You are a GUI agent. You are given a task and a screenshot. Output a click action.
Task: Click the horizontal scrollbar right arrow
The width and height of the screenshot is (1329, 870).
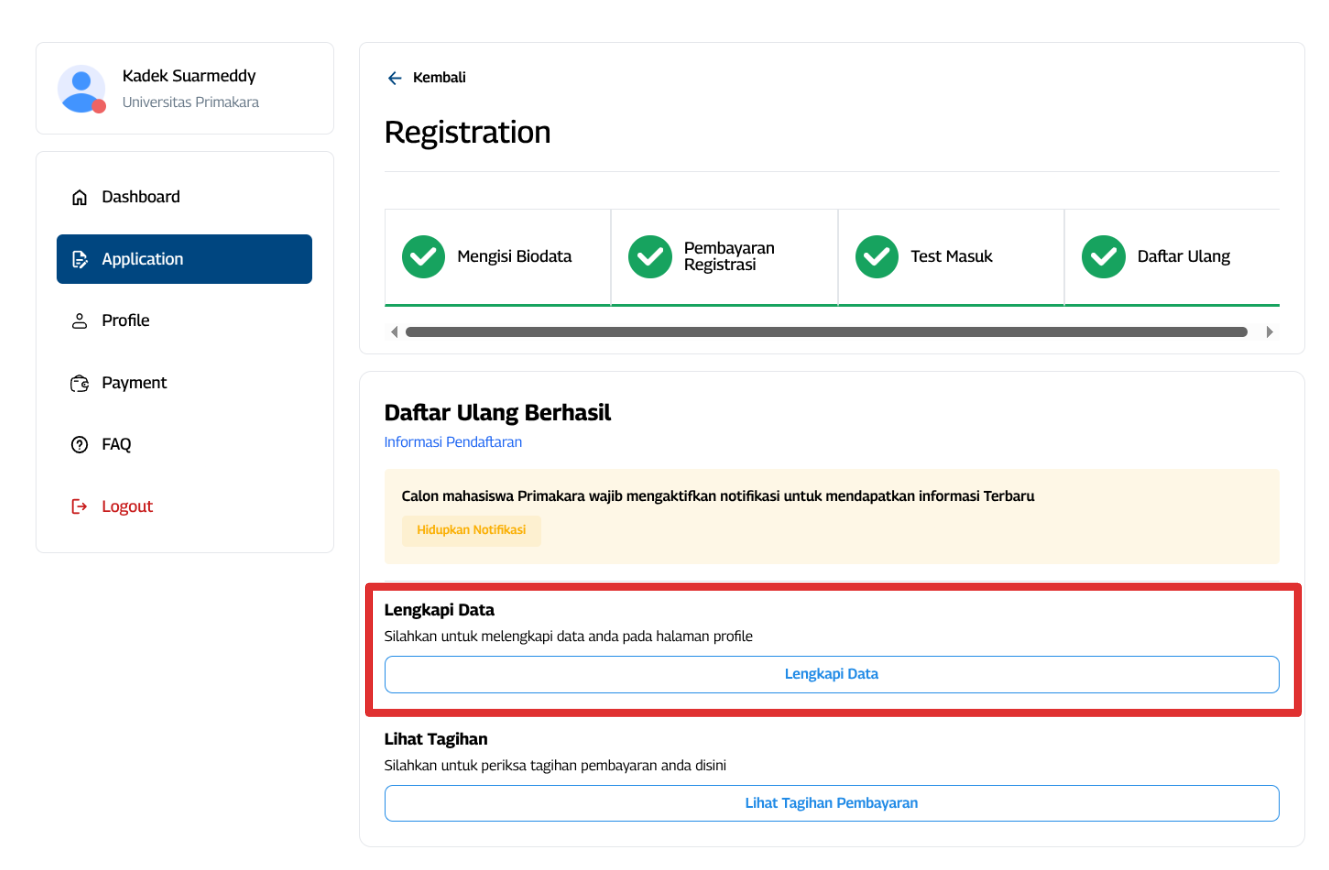click(1270, 332)
